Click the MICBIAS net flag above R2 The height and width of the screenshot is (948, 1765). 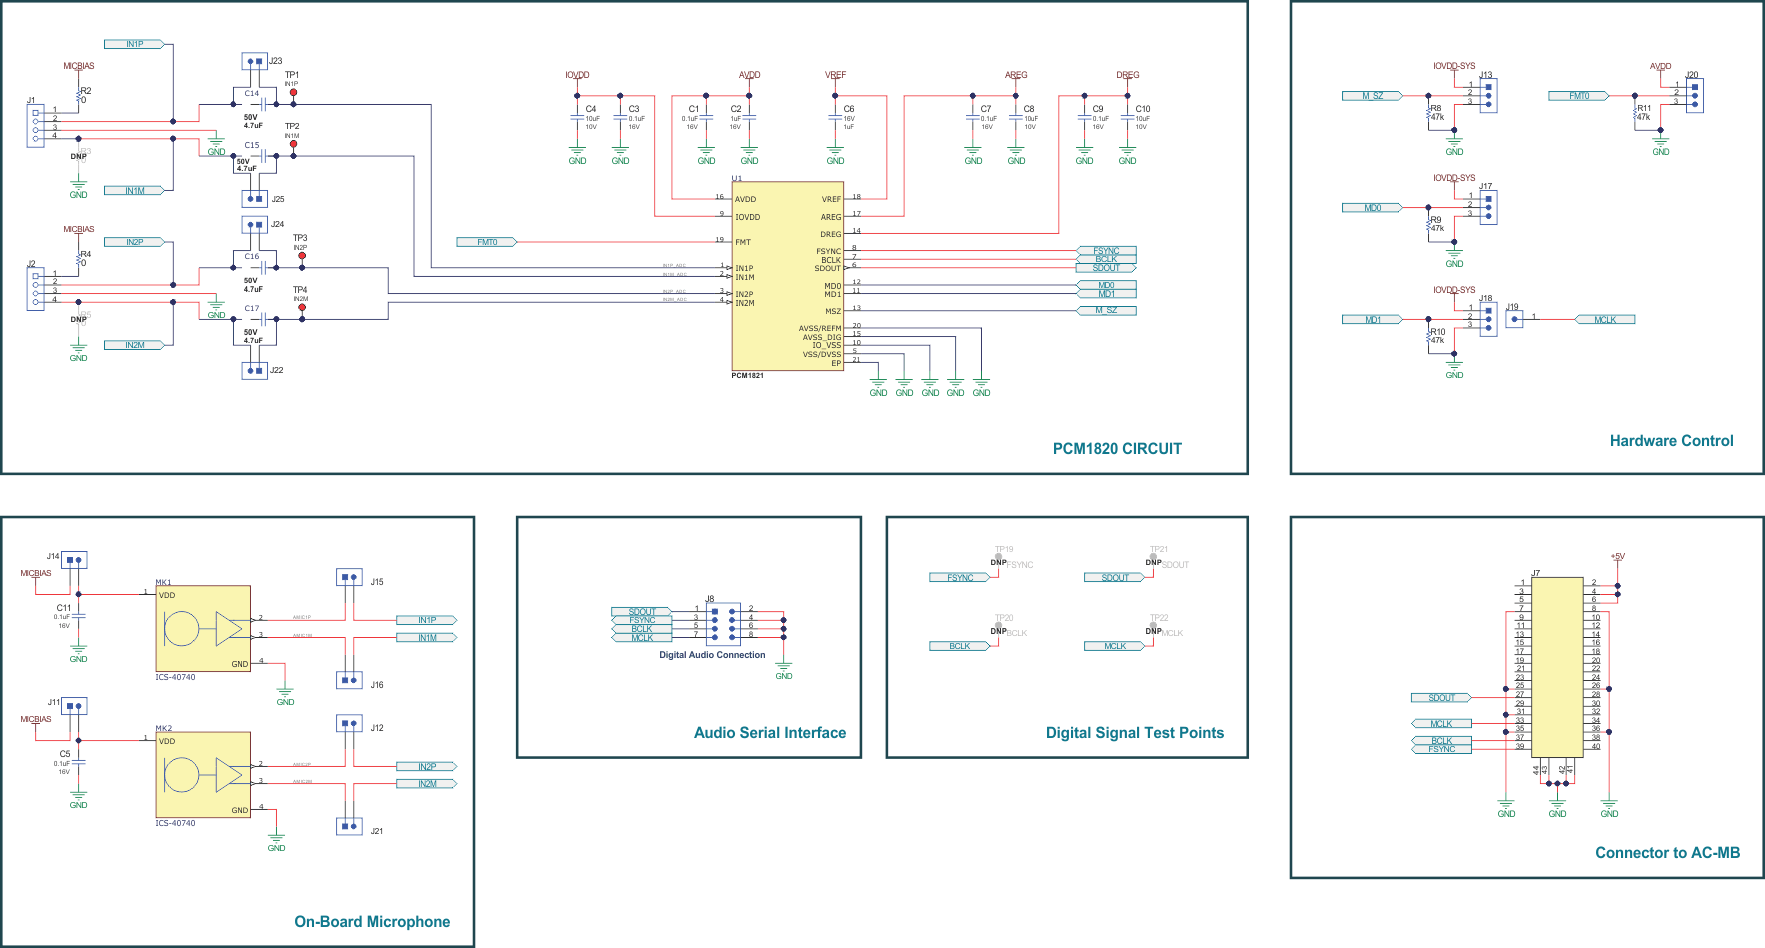[x=79, y=65]
